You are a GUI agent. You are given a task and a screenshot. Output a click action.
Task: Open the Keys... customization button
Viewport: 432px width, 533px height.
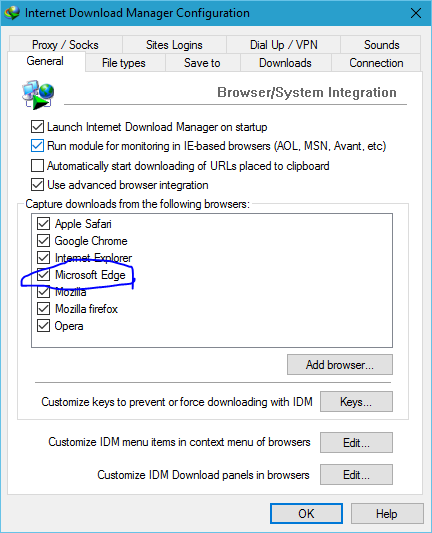pyautogui.click(x=356, y=402)
